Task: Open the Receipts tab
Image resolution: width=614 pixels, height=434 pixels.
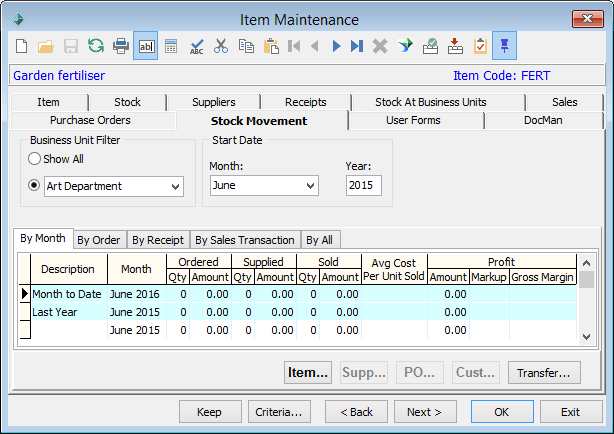Action: [x=305, y=102]
